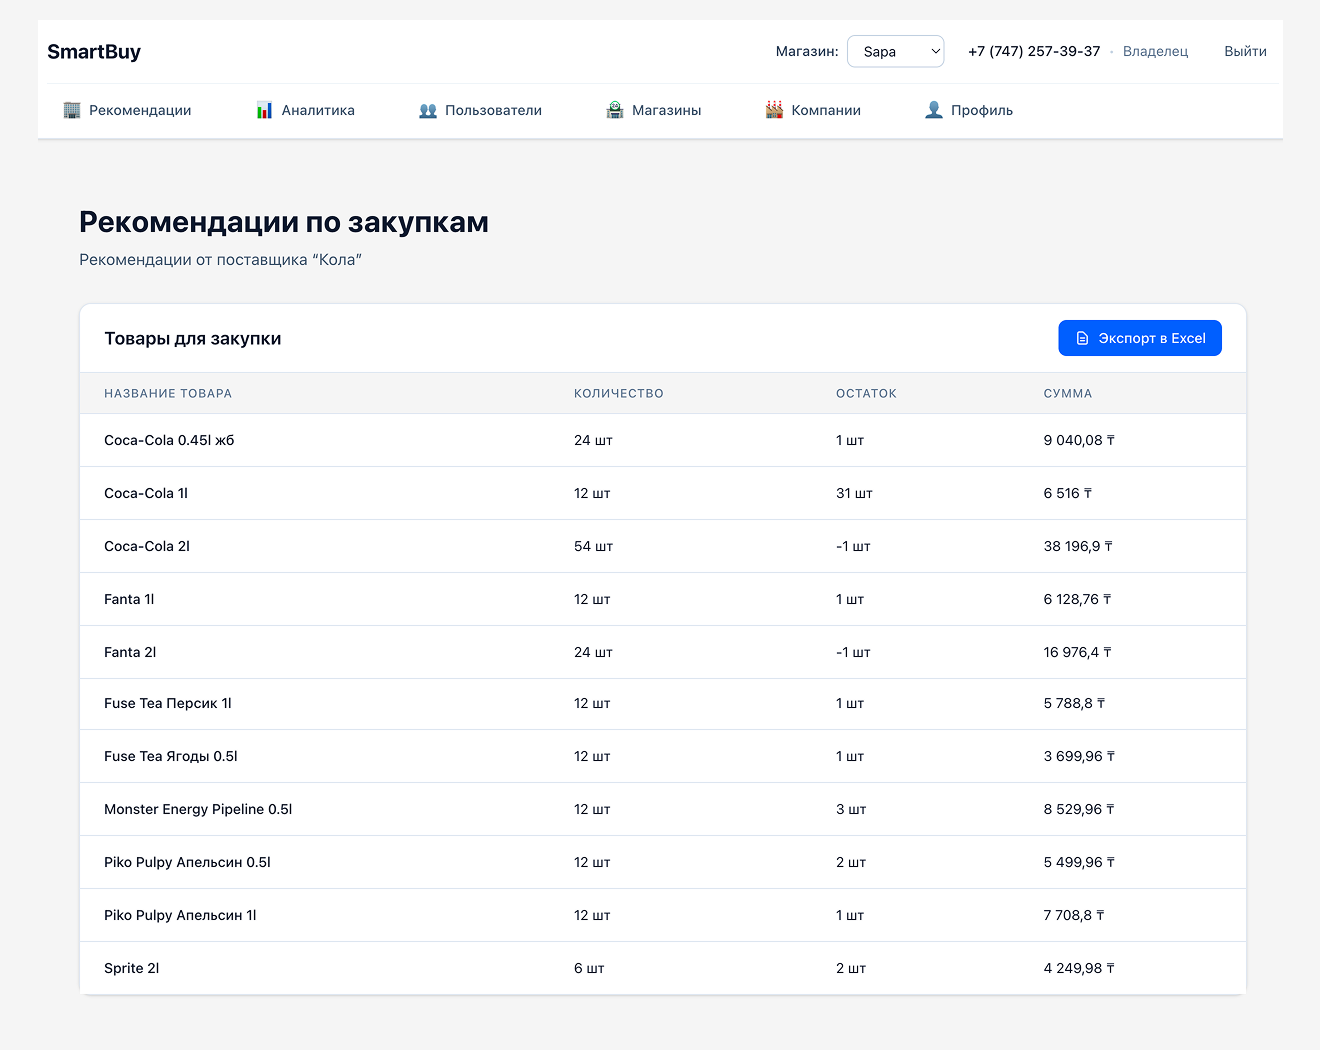
Task: Click the building icon beside Рекомендации
Action: point(72,110)
